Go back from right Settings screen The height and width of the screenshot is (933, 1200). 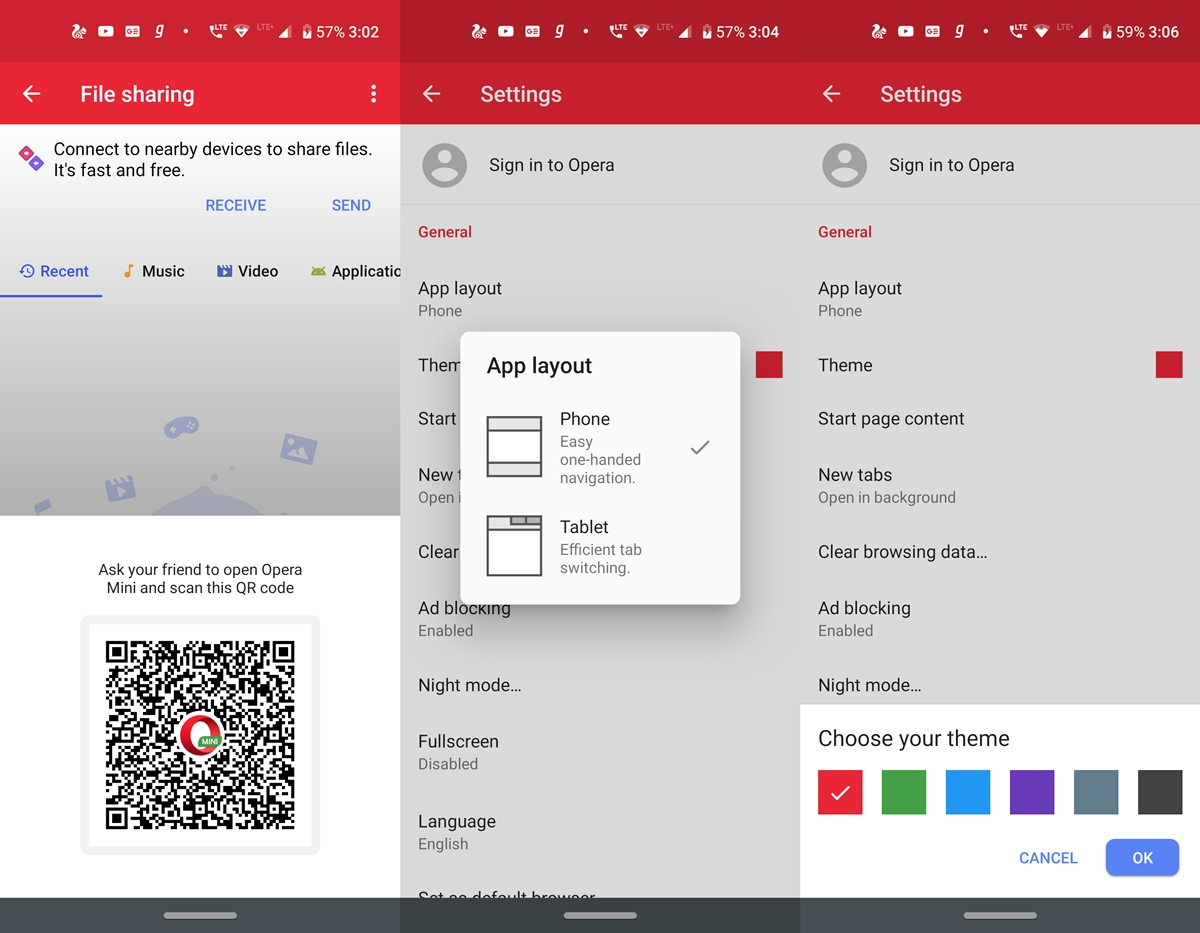tap(832, 94)
